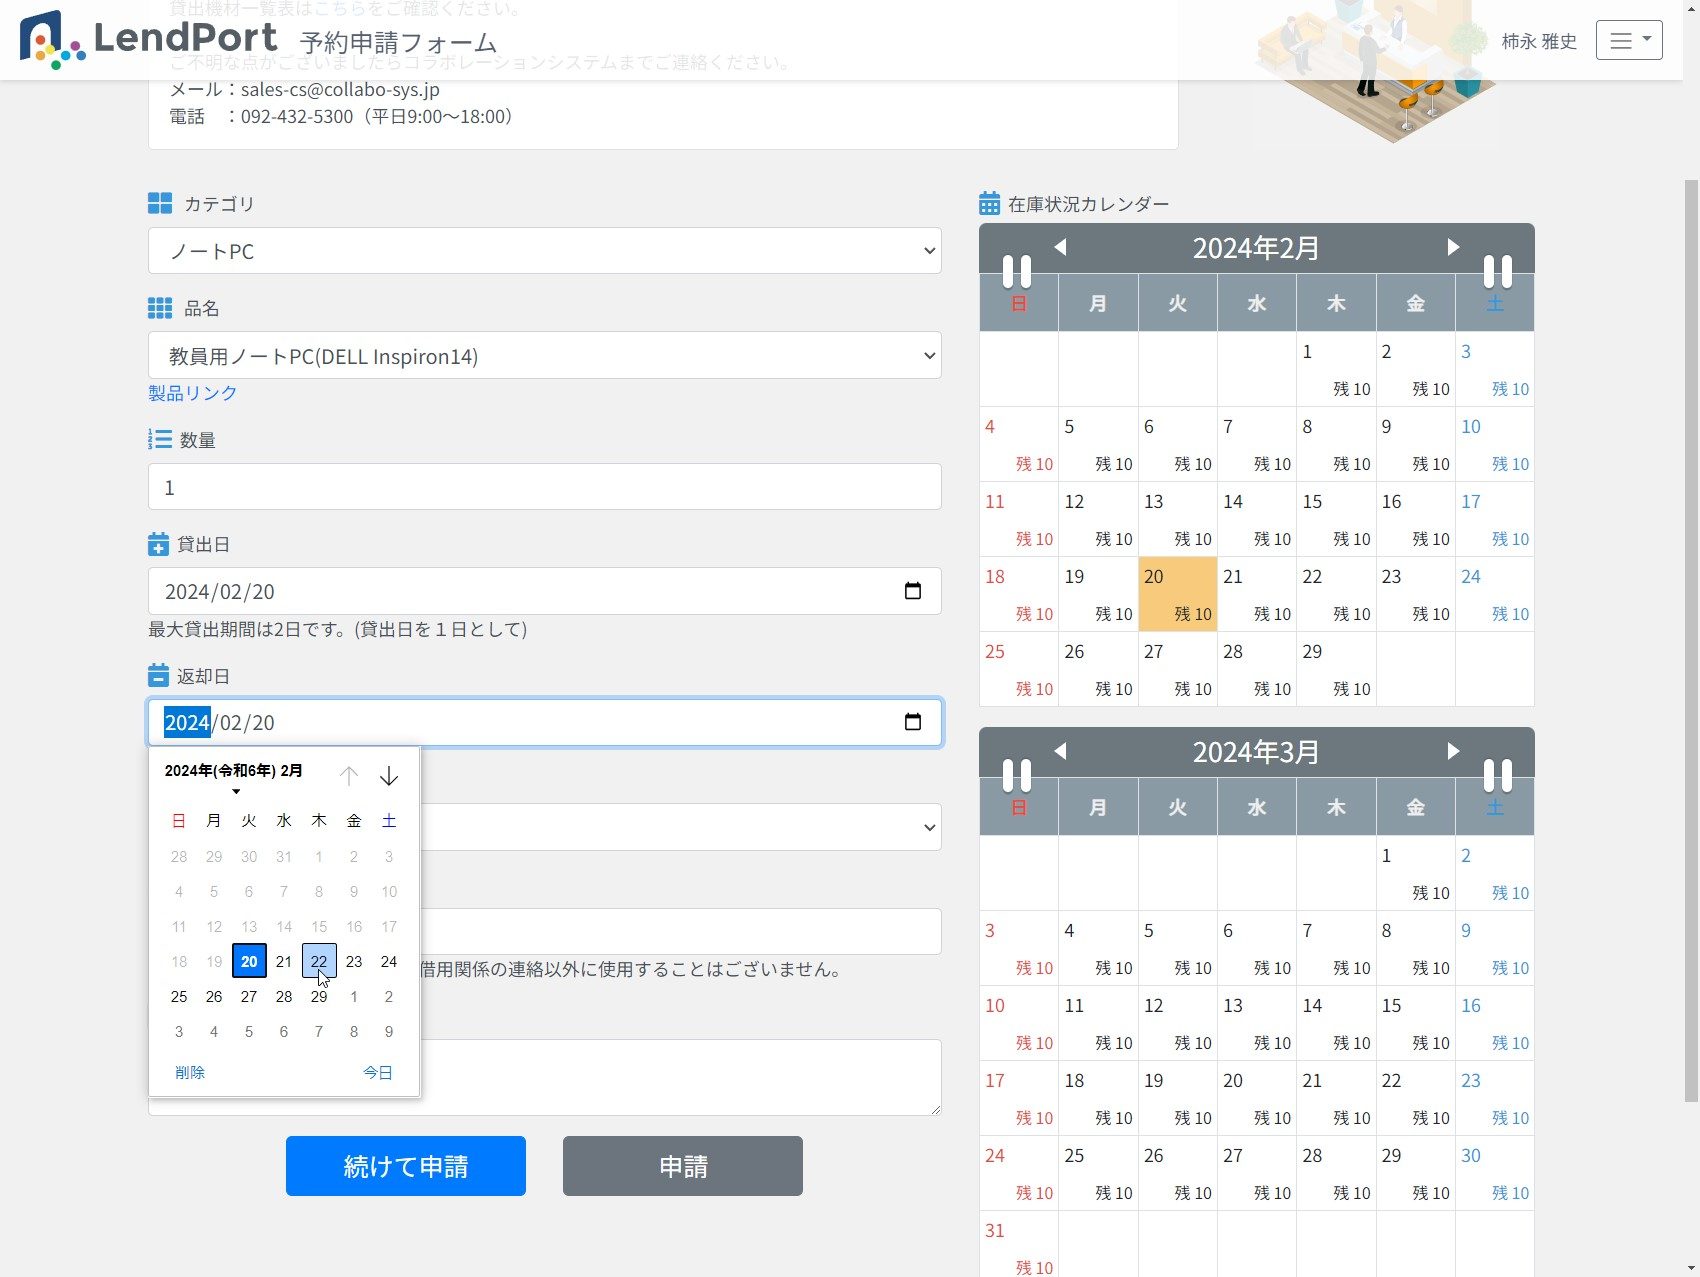Viewport: 1700px width, 1277px height.
Task: Select March 30 in stock calendar
Action: pos(1495,1173)
